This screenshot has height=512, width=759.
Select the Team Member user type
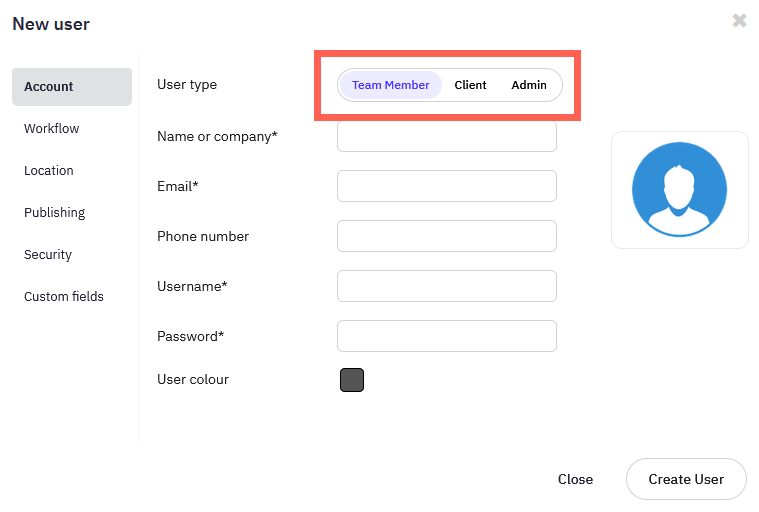[x=391, y=85]
